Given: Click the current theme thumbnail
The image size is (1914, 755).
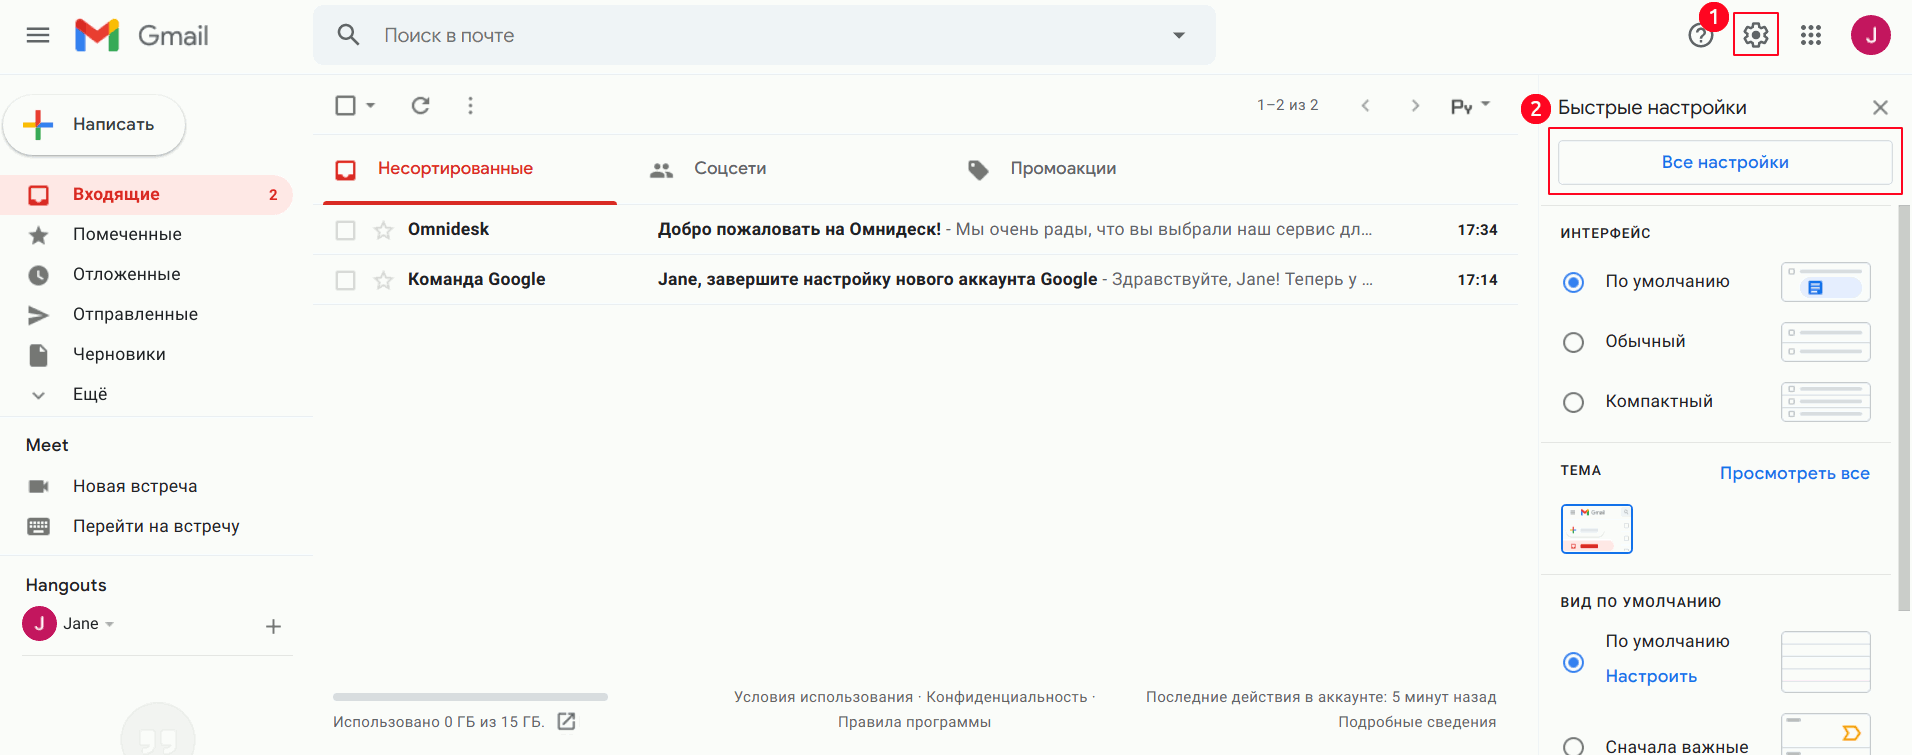Looking at the screenshot, I should coord(1596,529).
